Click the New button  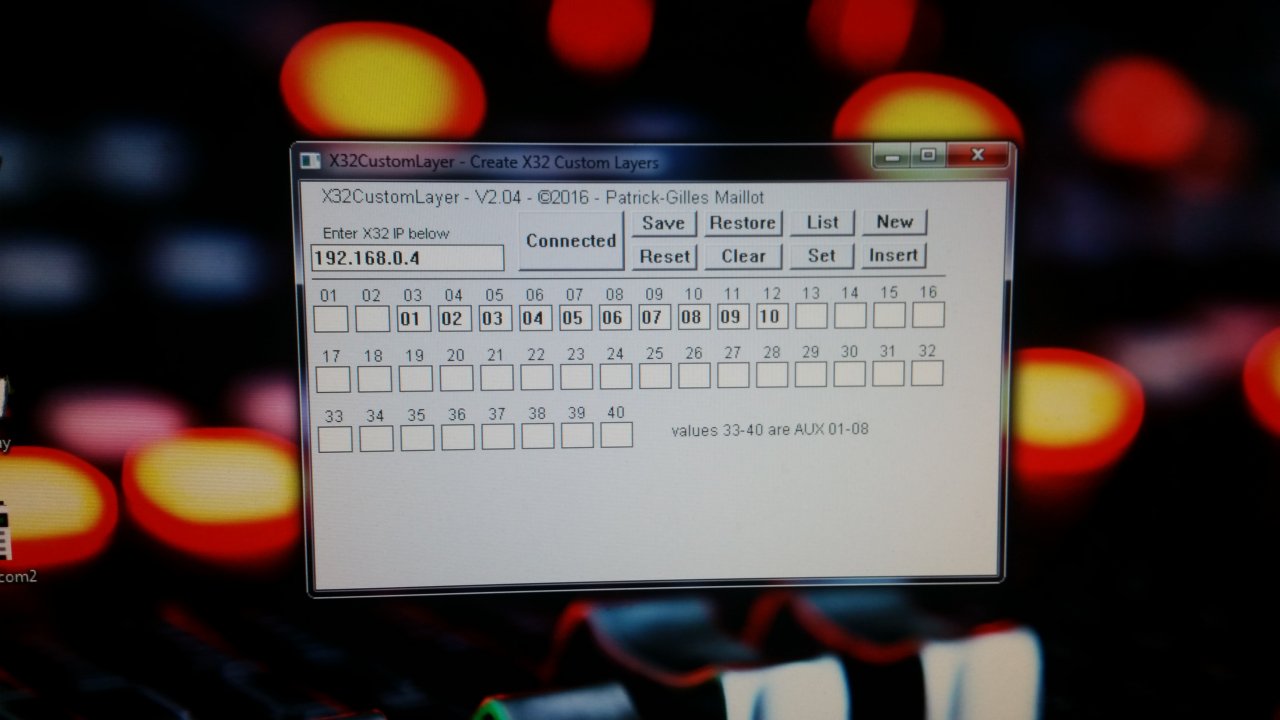[894, 222]
